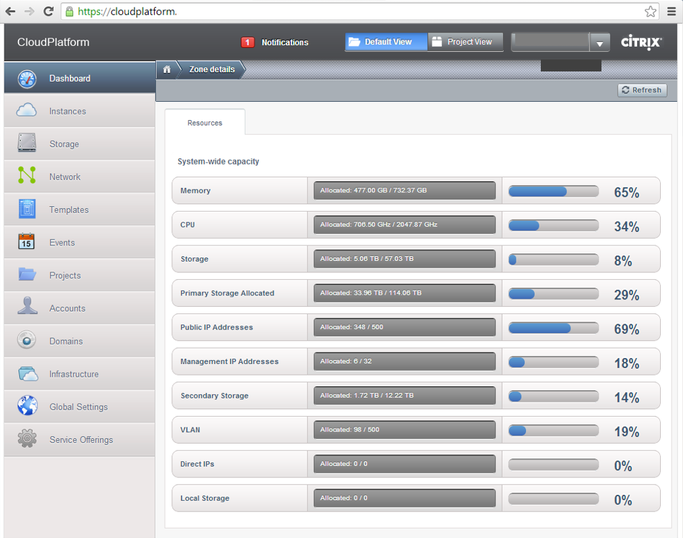Click the user account selection field

pos(550,42)
